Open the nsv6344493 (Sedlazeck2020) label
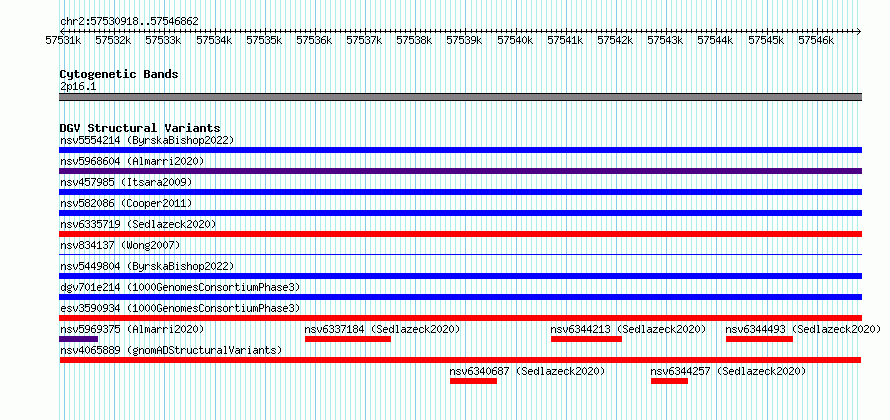Viewport: 890px width, 420px height. 803,329
